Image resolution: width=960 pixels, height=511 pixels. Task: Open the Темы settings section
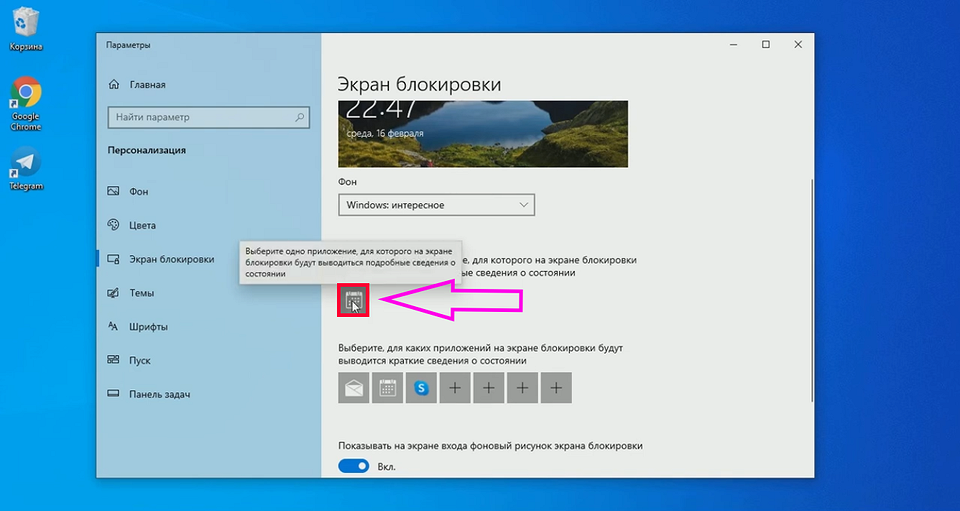208,293
